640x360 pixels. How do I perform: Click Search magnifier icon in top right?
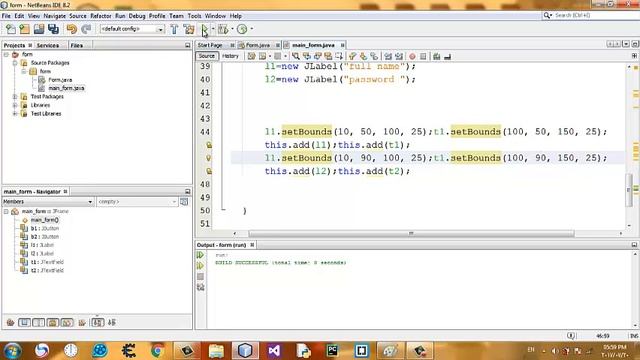click(547, 15)
